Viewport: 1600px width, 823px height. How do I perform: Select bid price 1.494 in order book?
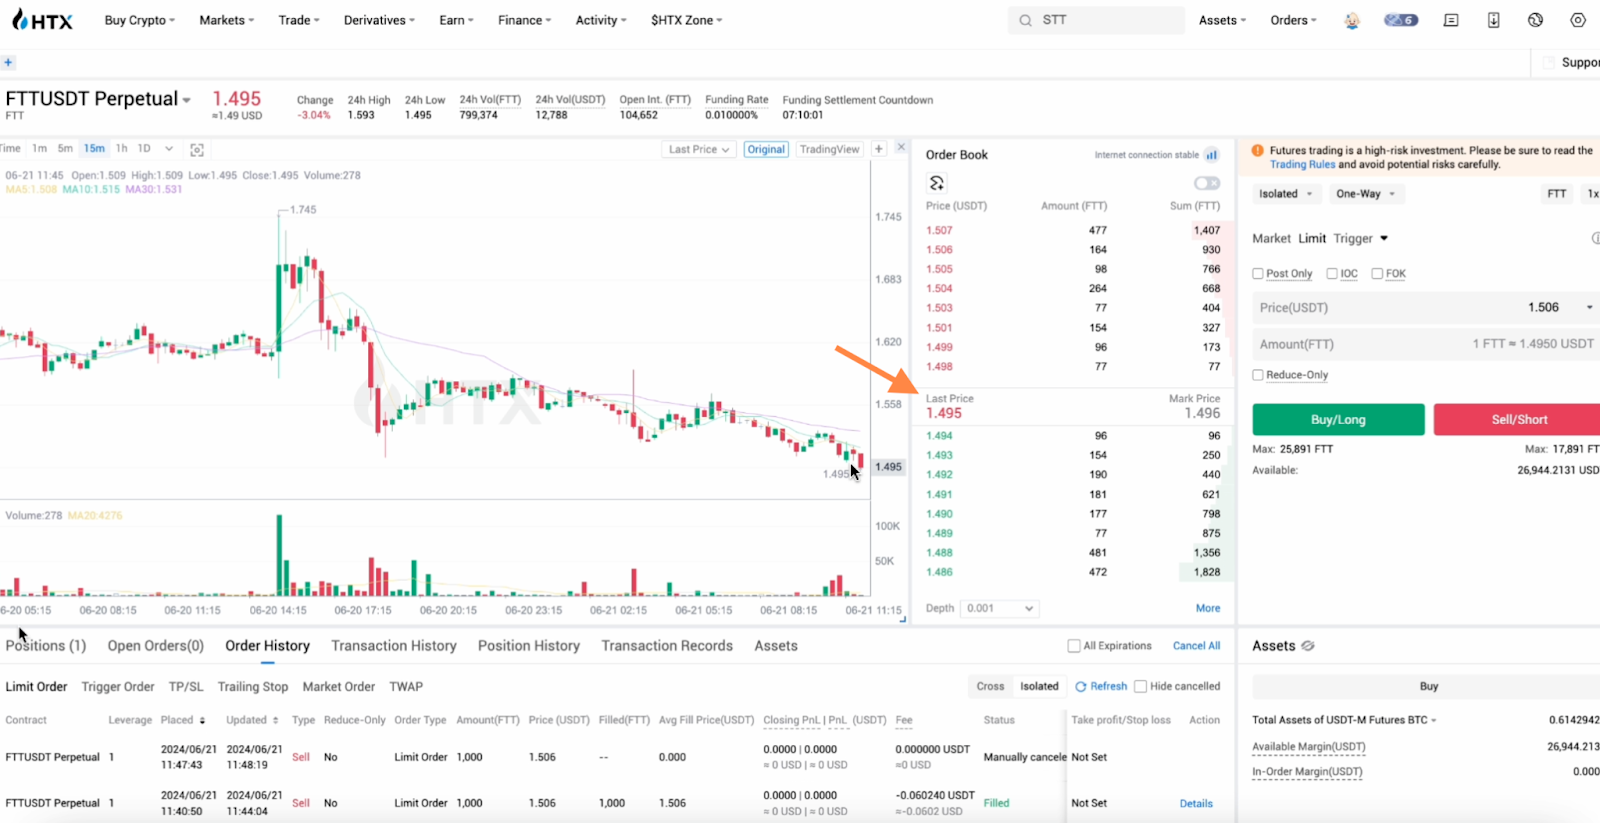tap(939, 436)
